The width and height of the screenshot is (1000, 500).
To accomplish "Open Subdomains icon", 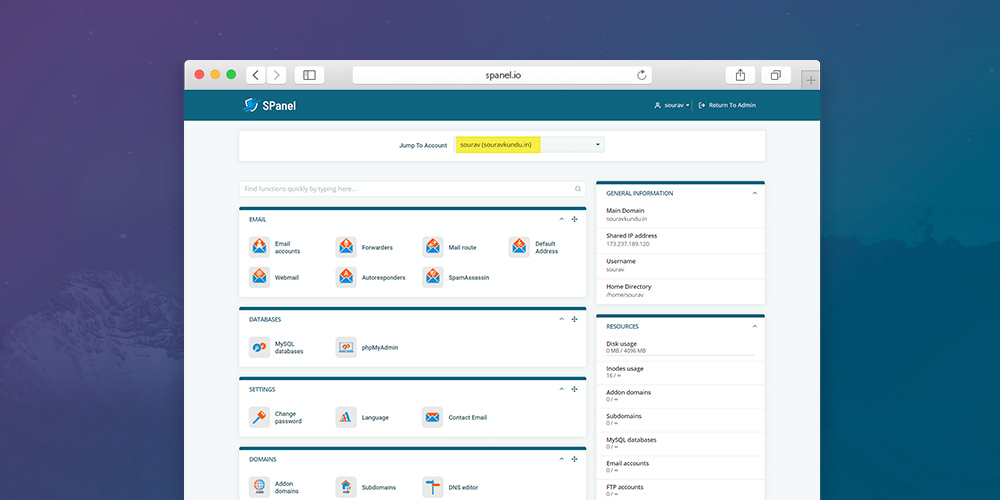I will [346, 487].
